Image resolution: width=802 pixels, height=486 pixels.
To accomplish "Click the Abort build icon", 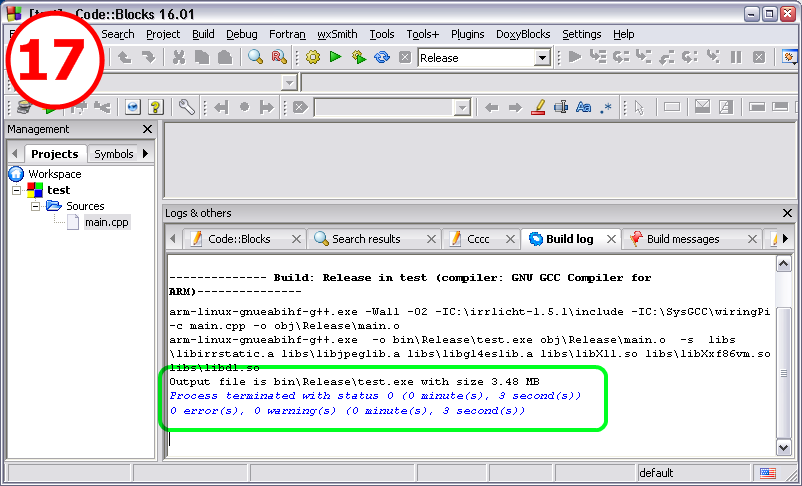I will click(x=405, y=57).
